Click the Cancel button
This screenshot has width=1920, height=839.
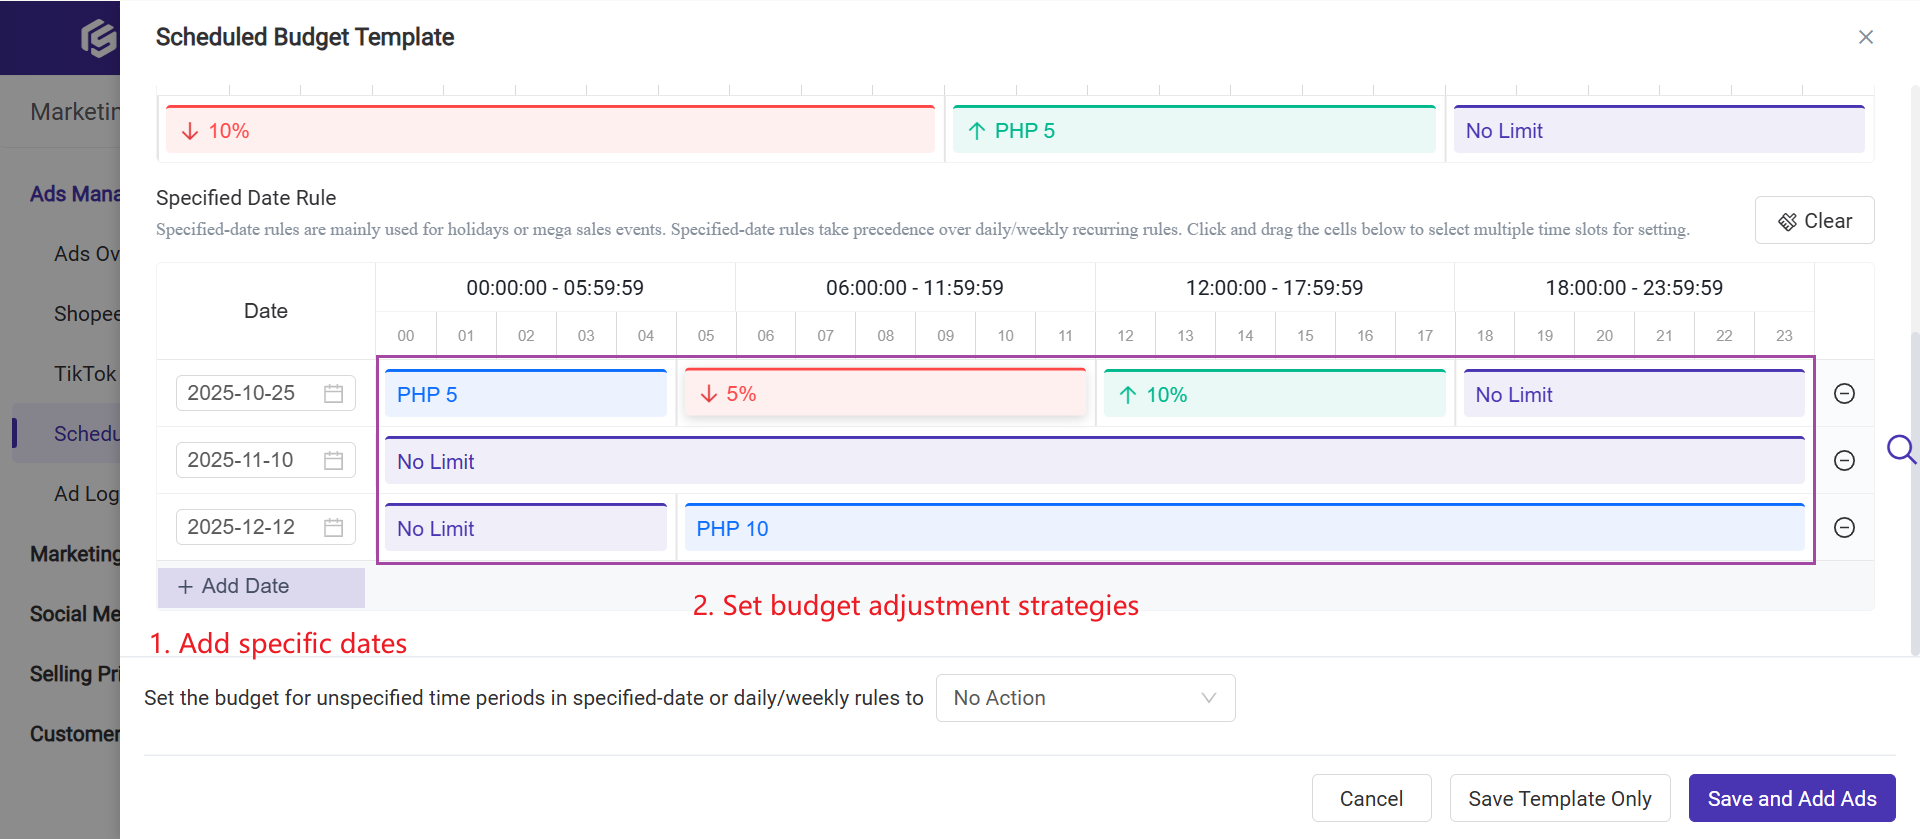pos(1371,798)
